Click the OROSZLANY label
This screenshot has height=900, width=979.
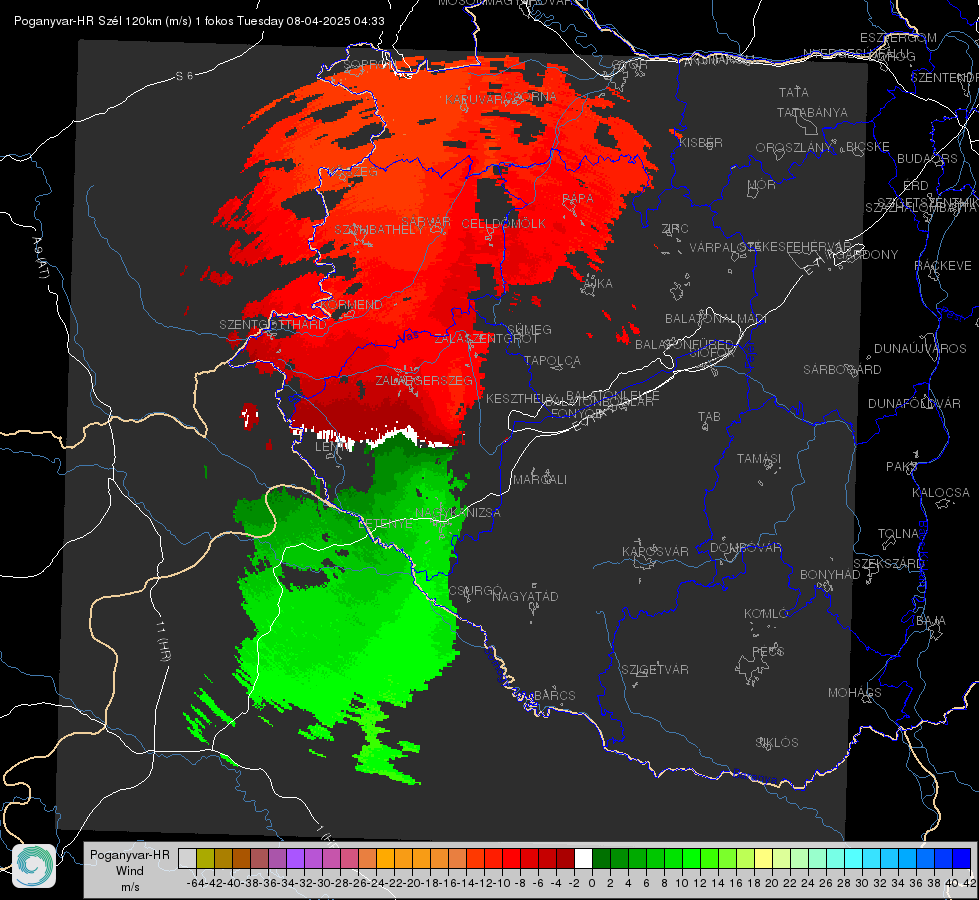794,148
